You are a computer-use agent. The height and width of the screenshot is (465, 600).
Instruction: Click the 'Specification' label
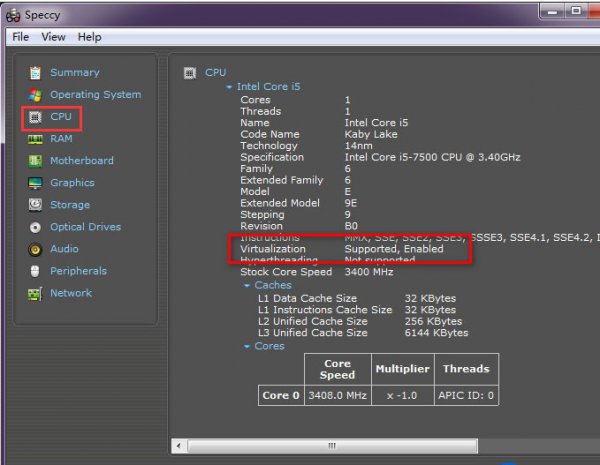[x=272, y=157]
